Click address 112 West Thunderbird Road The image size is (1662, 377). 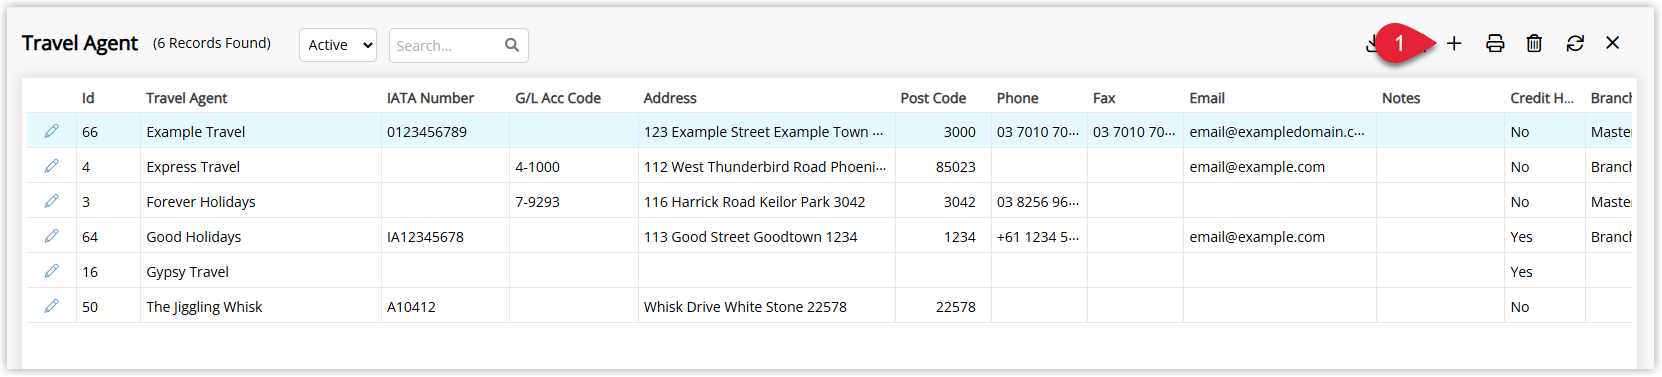pyautogui.click(x=765, y=167)
